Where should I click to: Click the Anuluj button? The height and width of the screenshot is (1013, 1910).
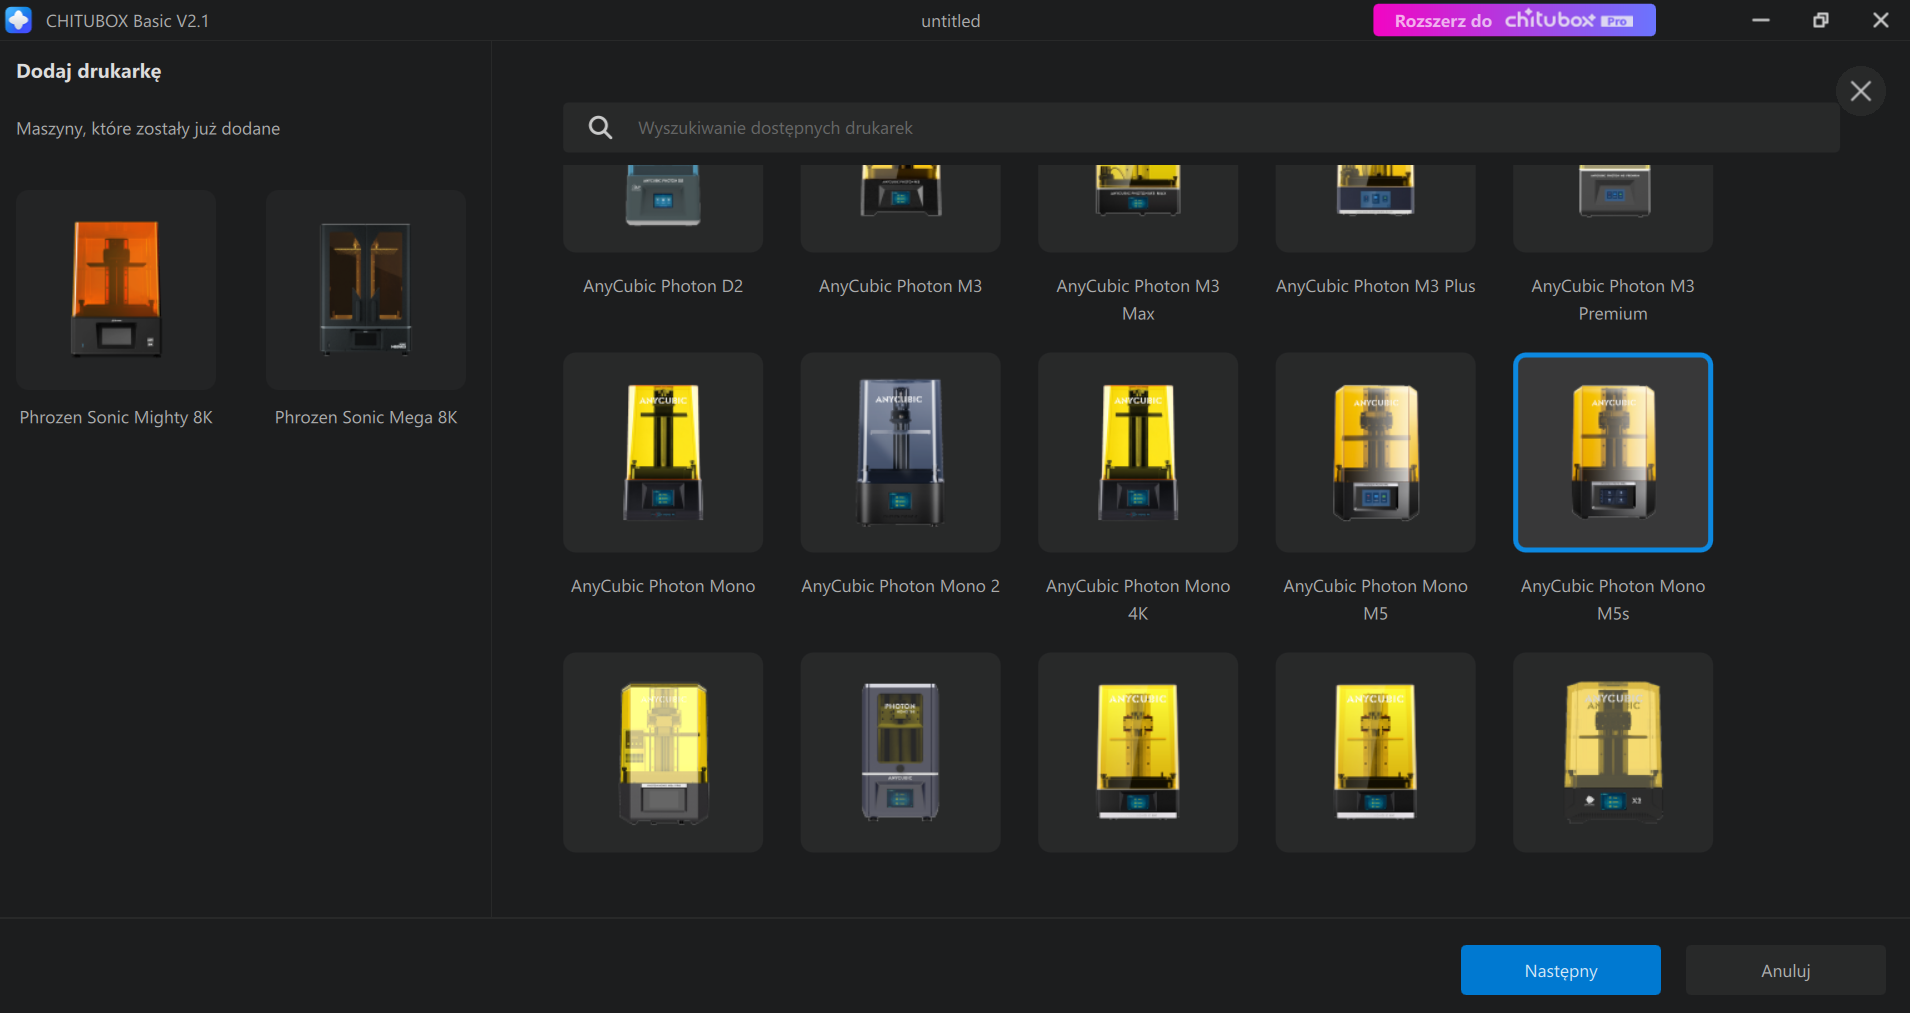[x=1786, y=970]
